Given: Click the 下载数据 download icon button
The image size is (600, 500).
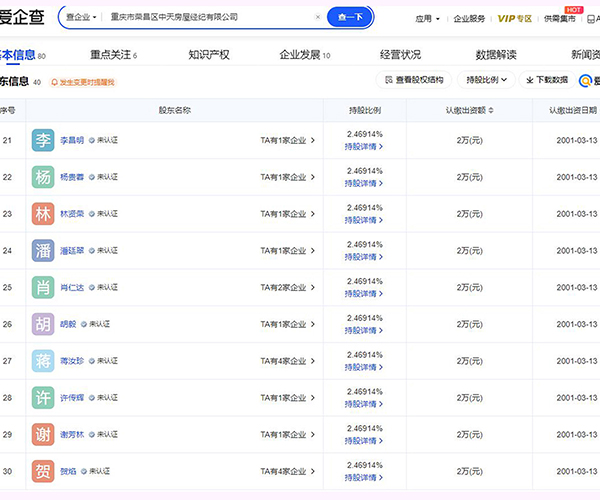Looking at the screenshot, I should (x=544, y=80).
